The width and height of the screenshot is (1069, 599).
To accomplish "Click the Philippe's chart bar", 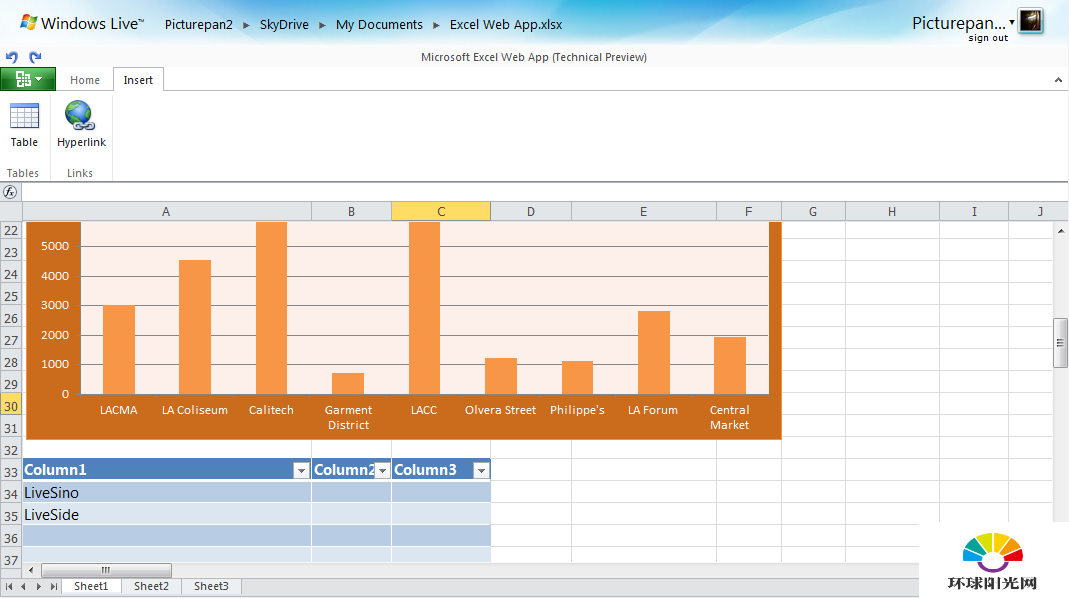I will point(577,378).
